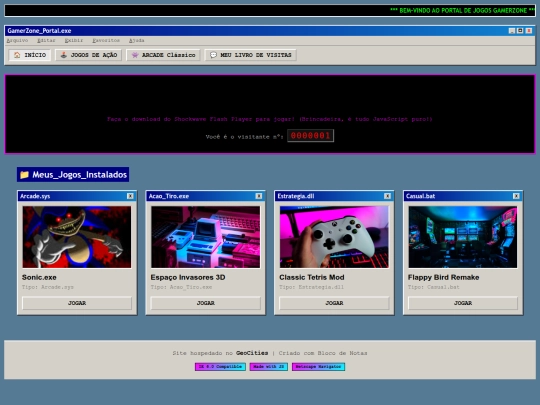
Task: Click the Flappy Bird Remake arcade room thumbnail
Action: 463,237
